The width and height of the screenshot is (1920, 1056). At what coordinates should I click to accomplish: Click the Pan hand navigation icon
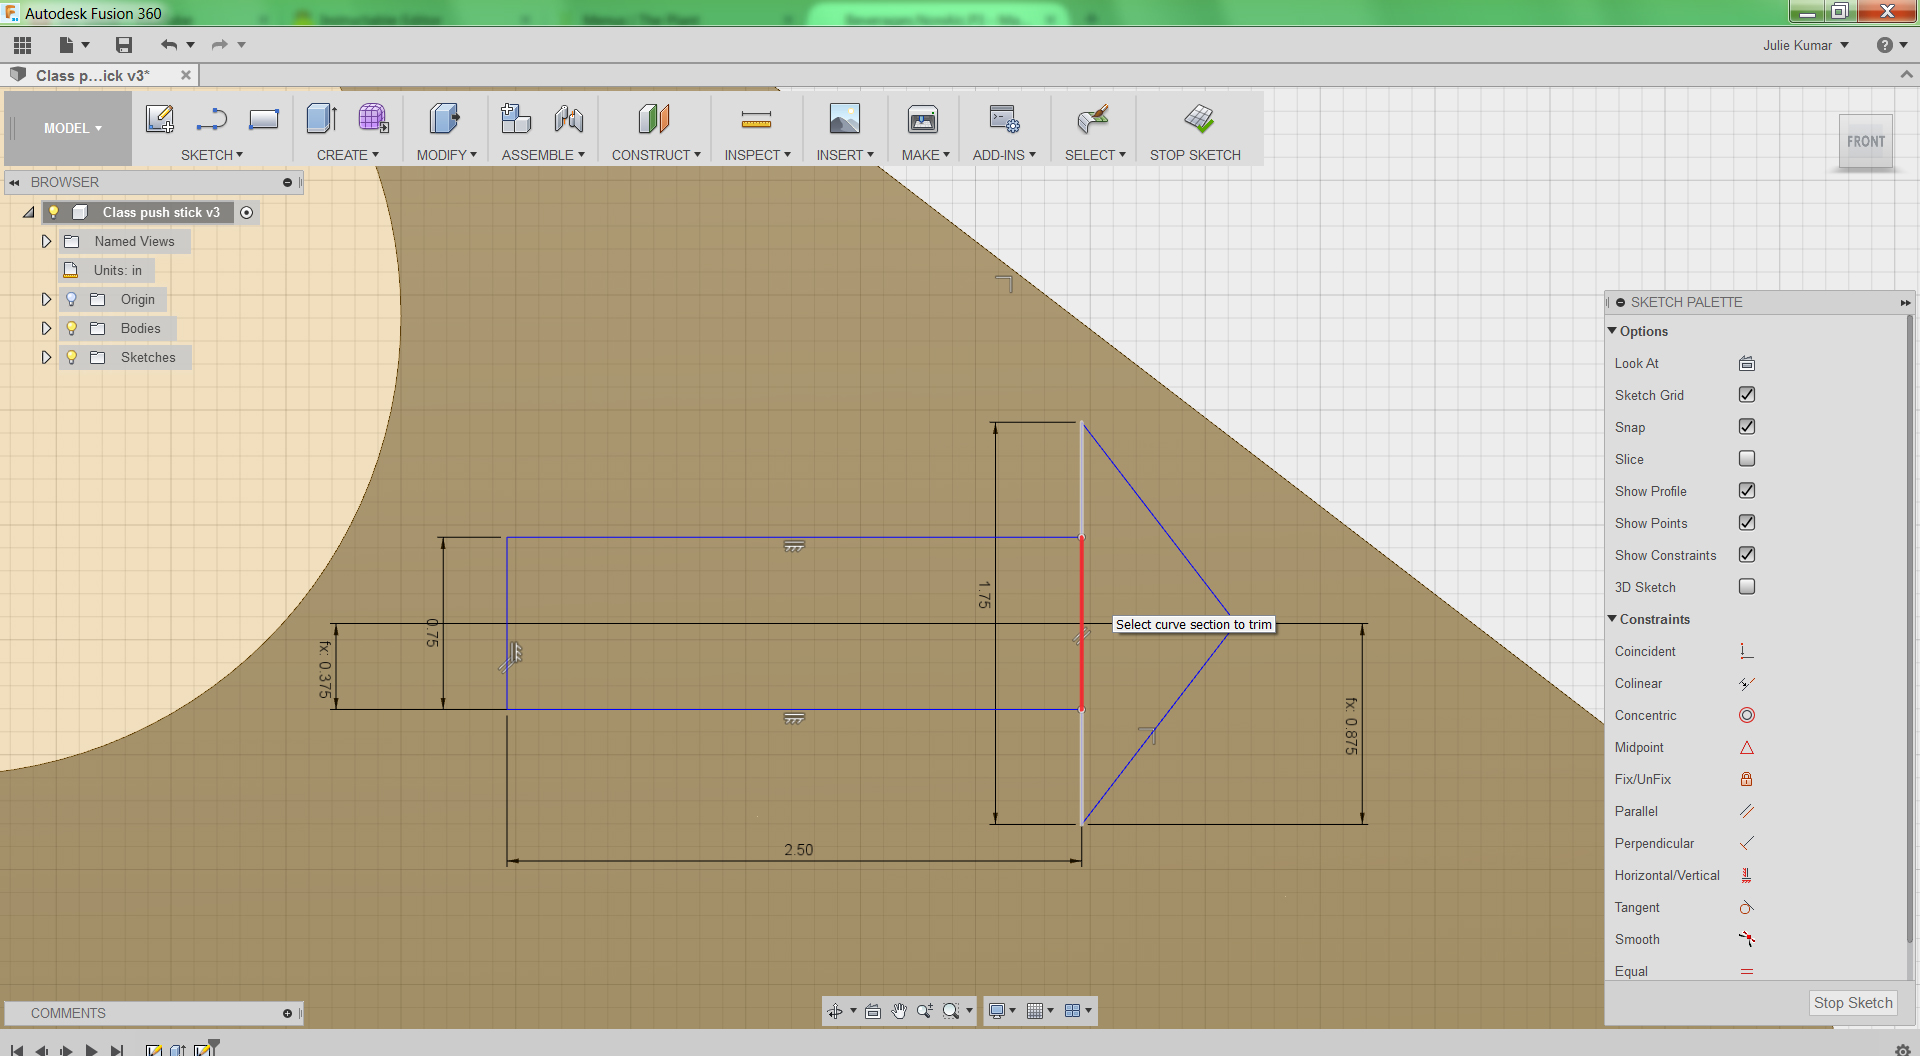(x=899, y=1011)
